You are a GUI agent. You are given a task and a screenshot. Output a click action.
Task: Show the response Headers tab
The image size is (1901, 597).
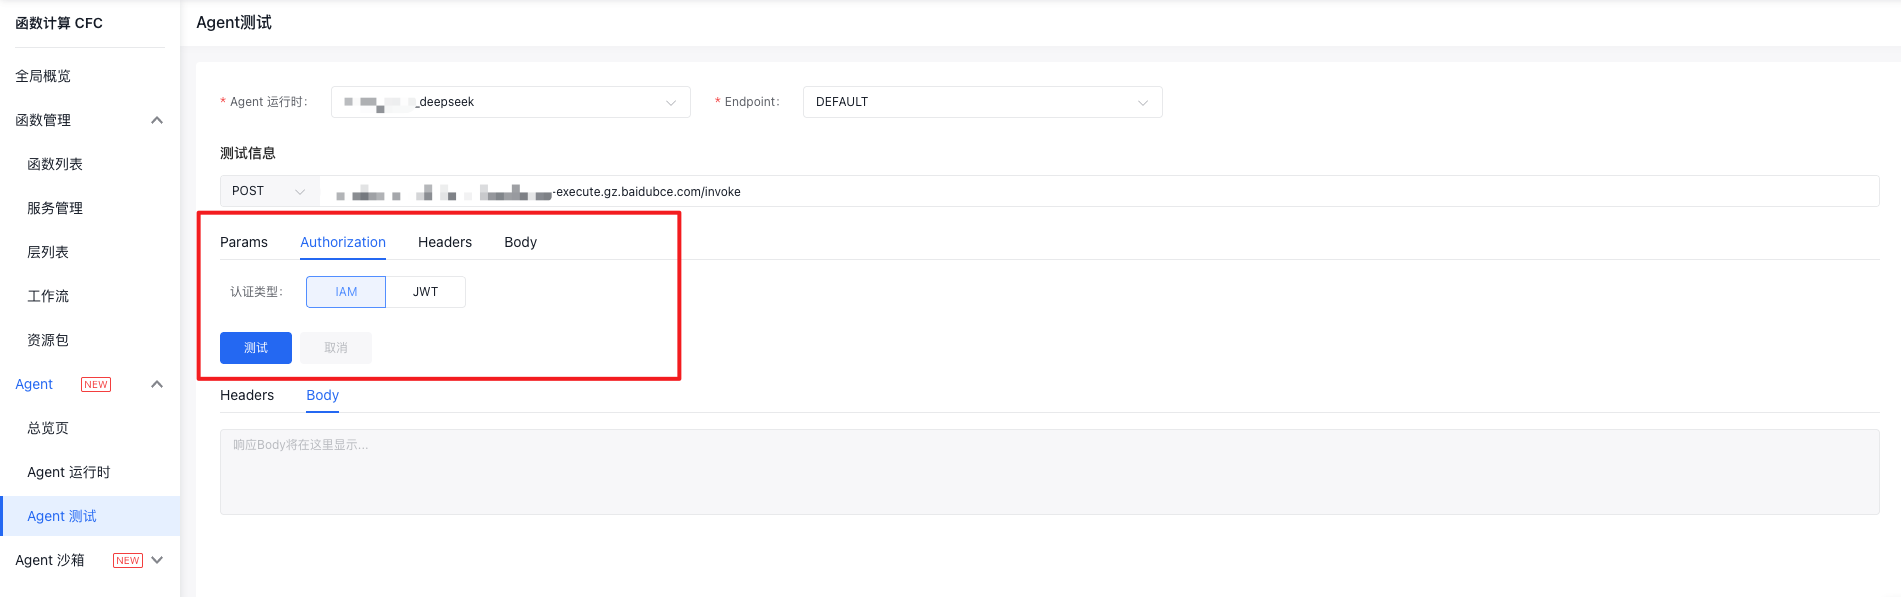[247, 395]
